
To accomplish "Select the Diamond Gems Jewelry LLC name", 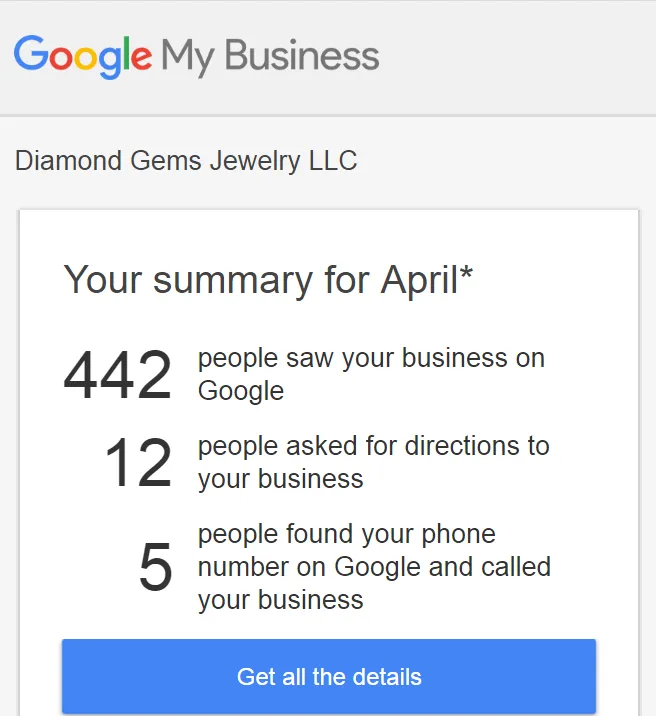I will pos(186,160).
